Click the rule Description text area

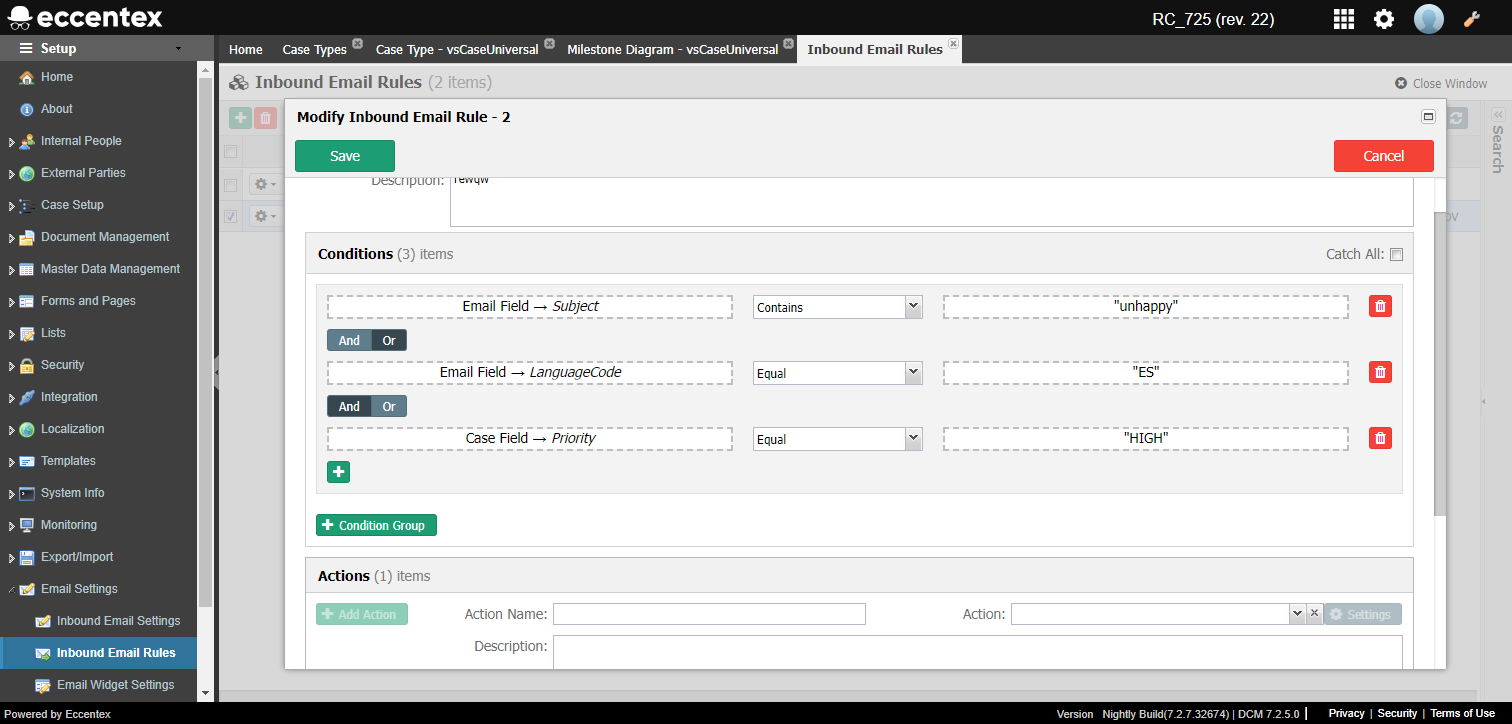point(931,203)
